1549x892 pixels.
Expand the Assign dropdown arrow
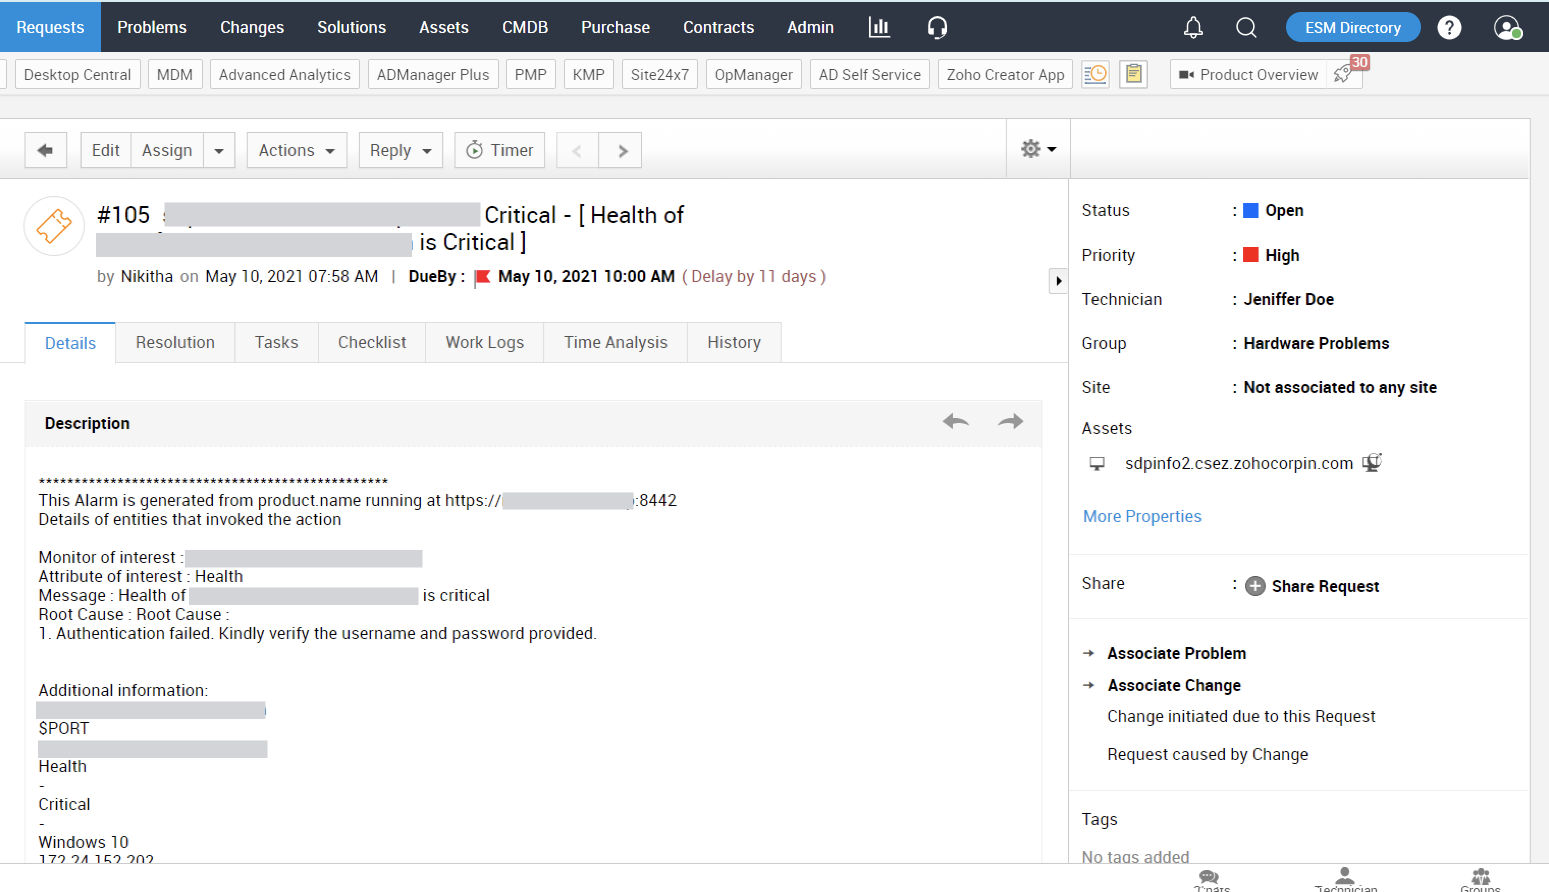click(x=219, y=150)
